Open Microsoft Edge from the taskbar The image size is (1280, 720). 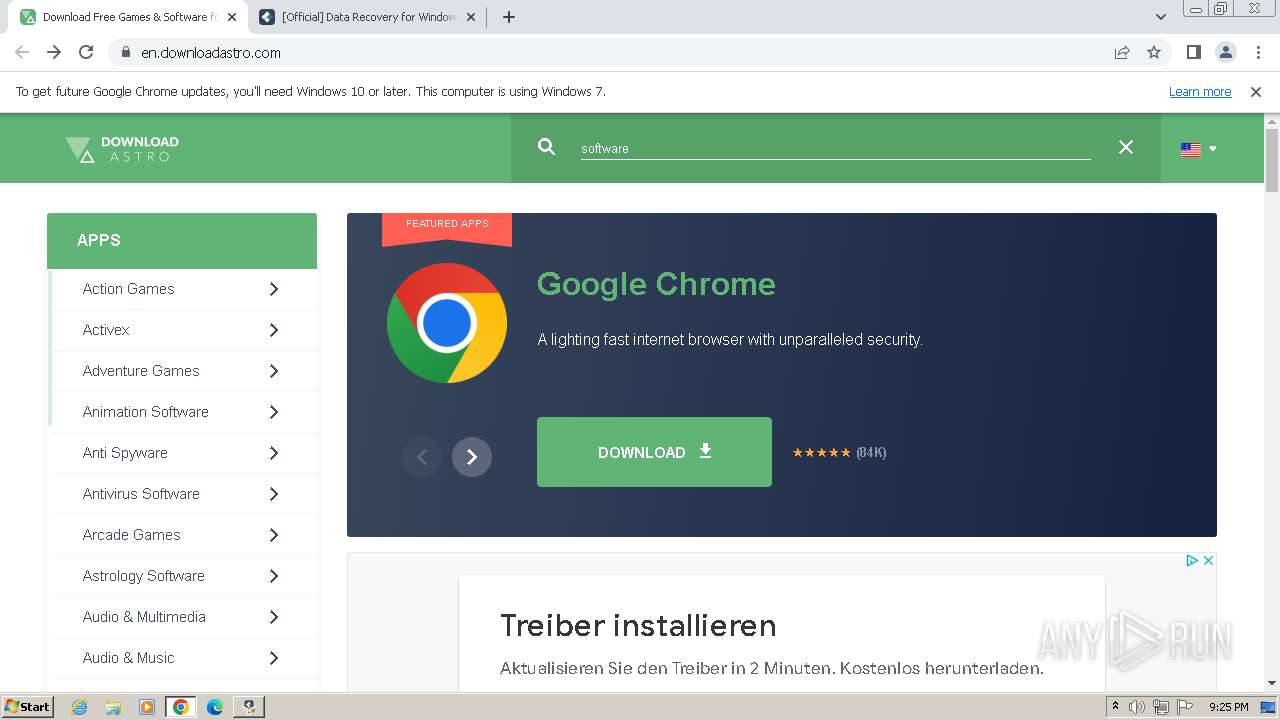[214, 707]
